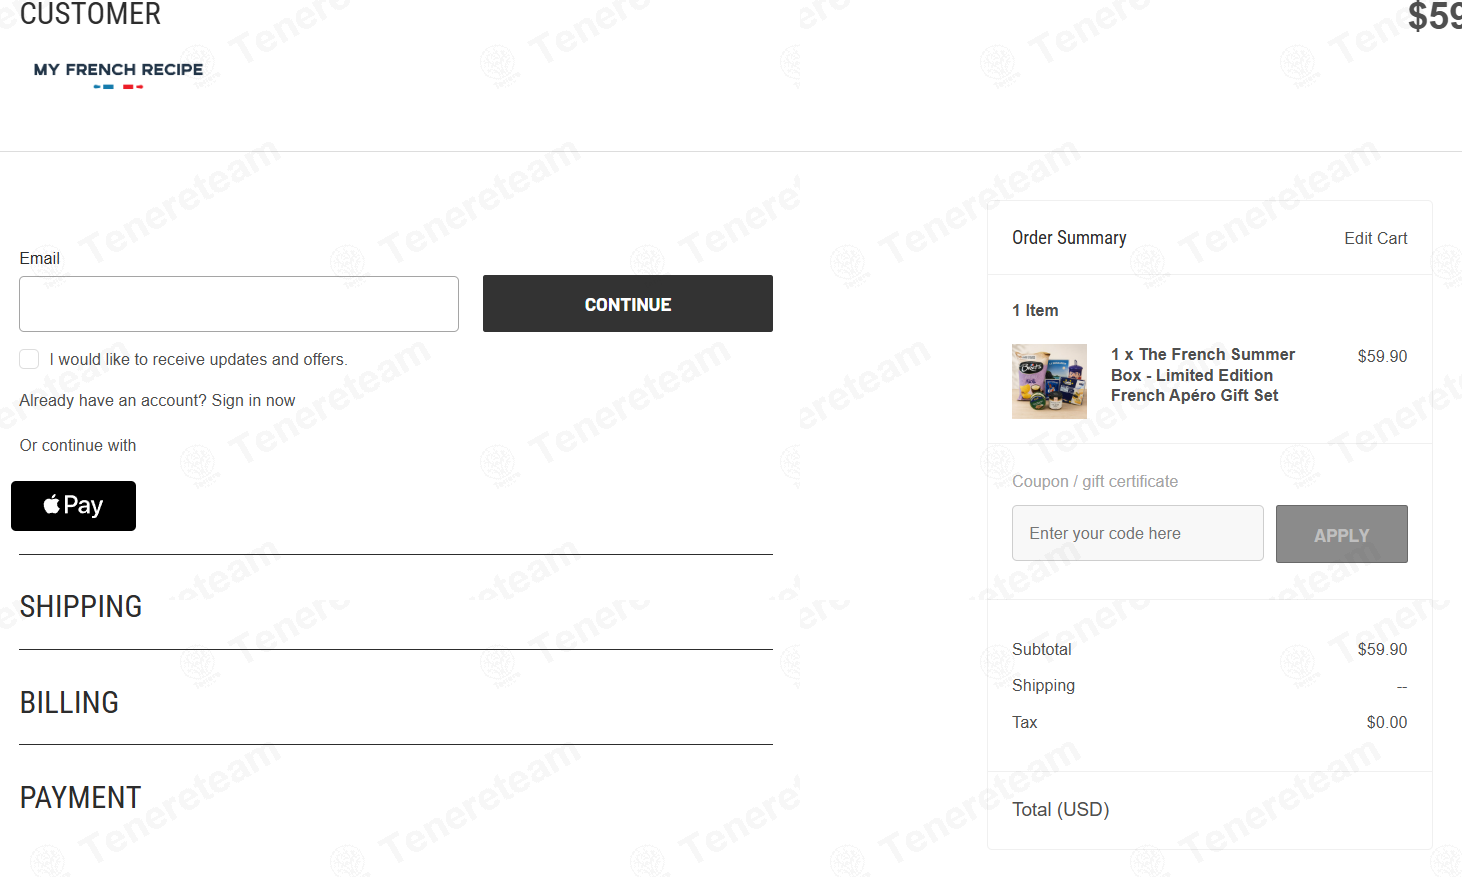The image size is (1462, 877).
Task: Expand the BILLING section
Action: pos(69,702)
